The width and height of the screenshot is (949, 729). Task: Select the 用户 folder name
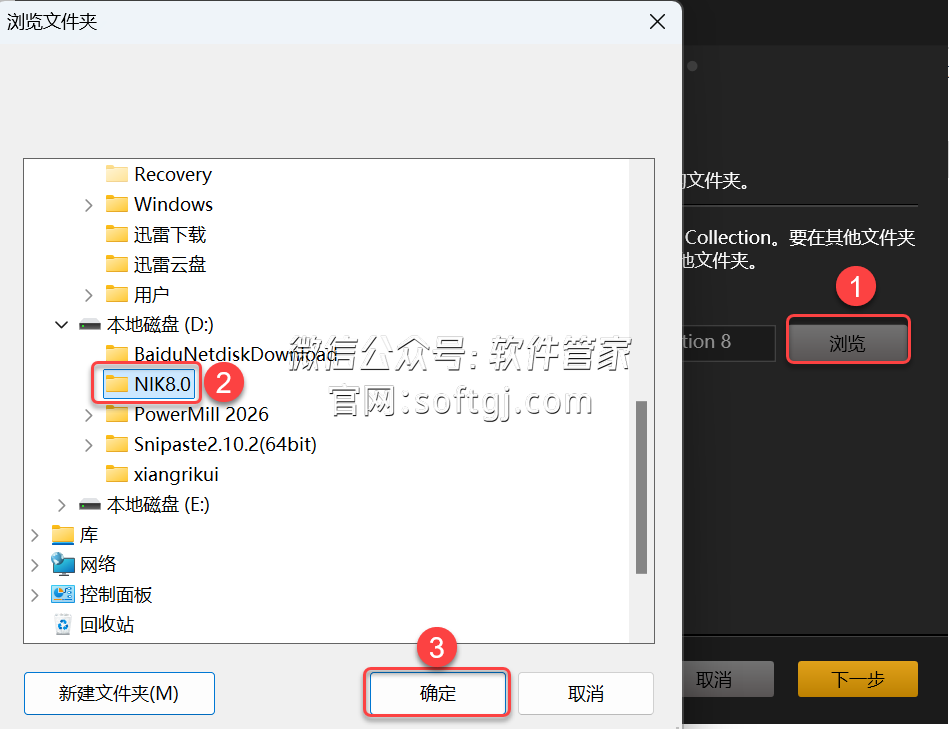tap(151, 295)
